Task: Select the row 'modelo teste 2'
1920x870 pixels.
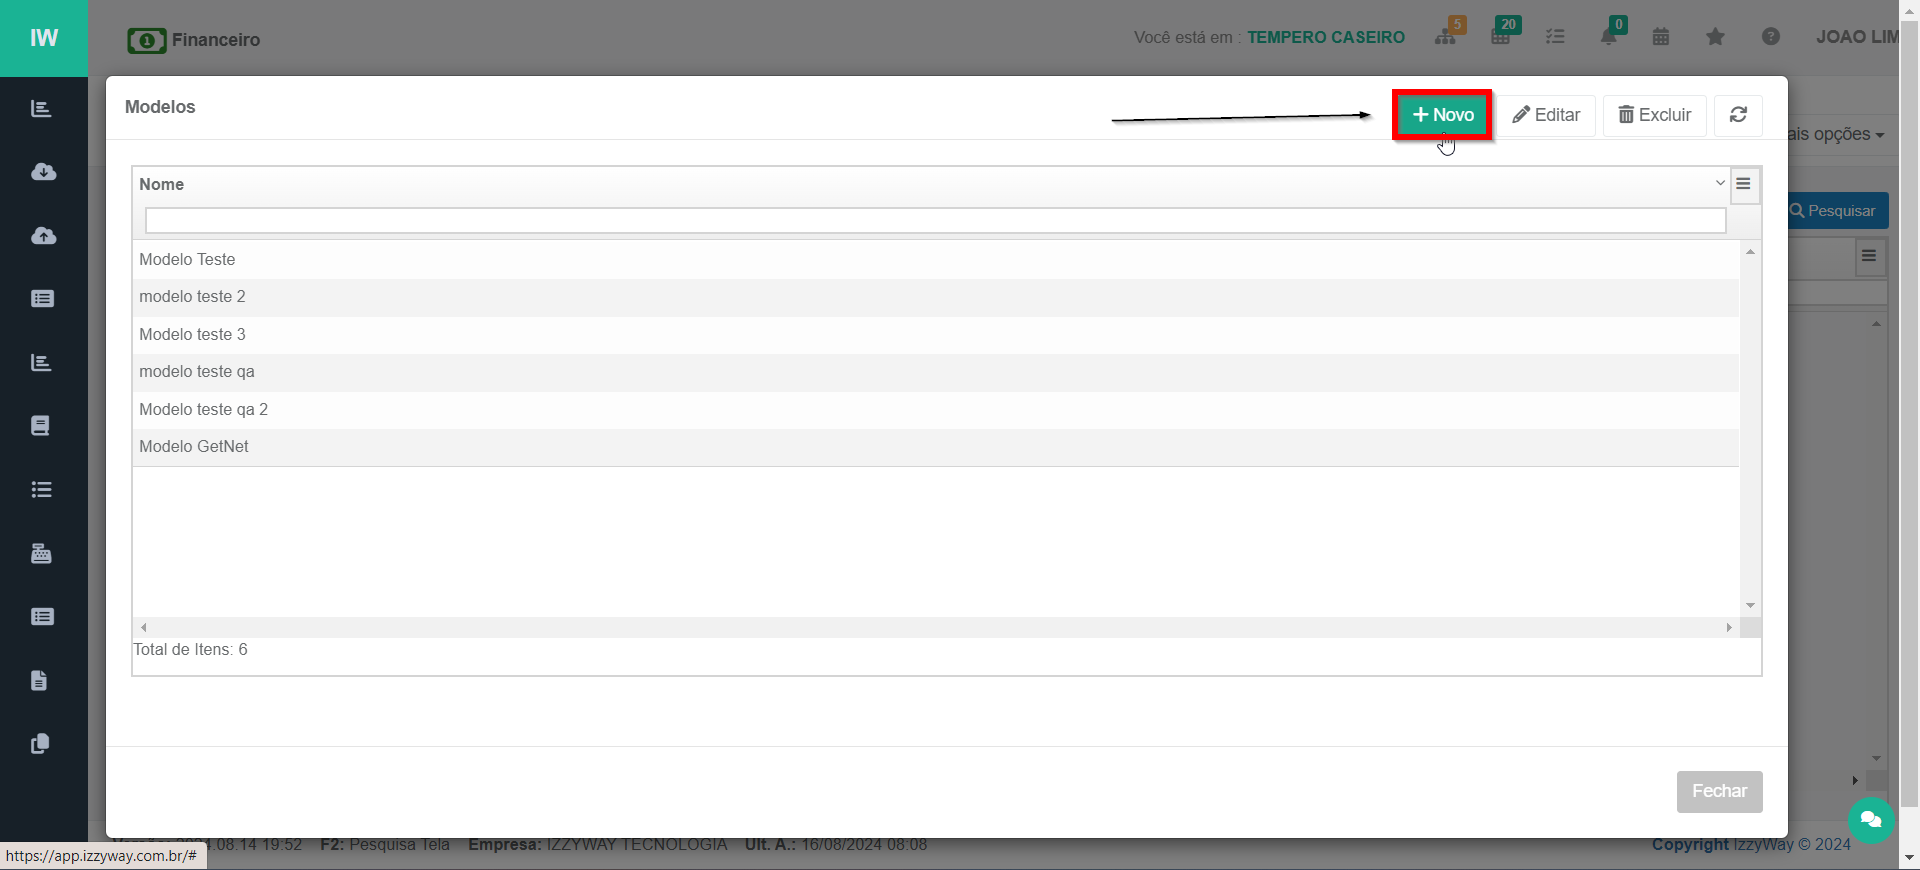Action: pyautogui.click(x=936, y=297)
